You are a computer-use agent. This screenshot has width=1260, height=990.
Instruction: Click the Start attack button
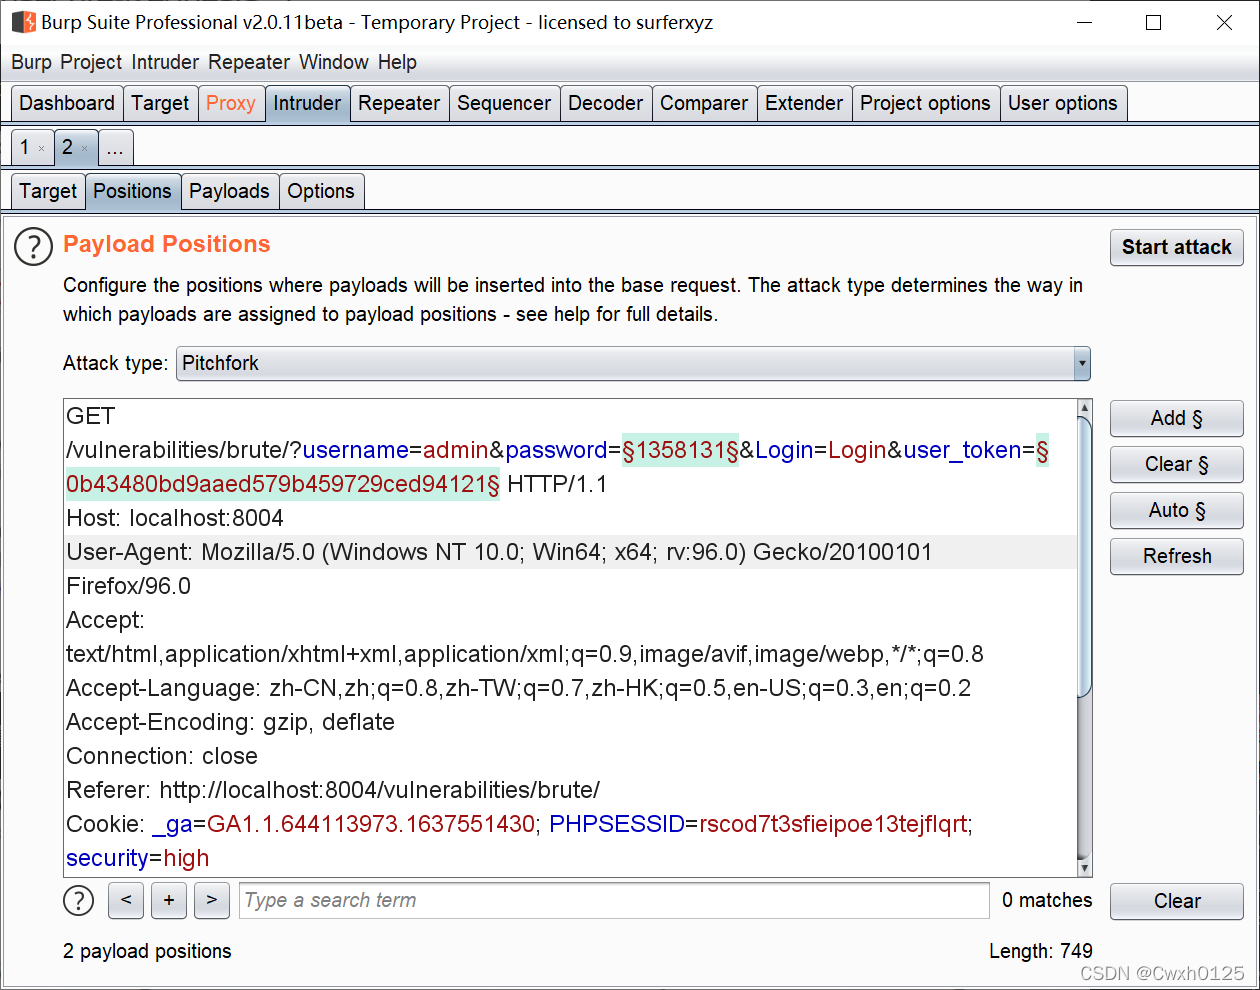pos(1177,247)
